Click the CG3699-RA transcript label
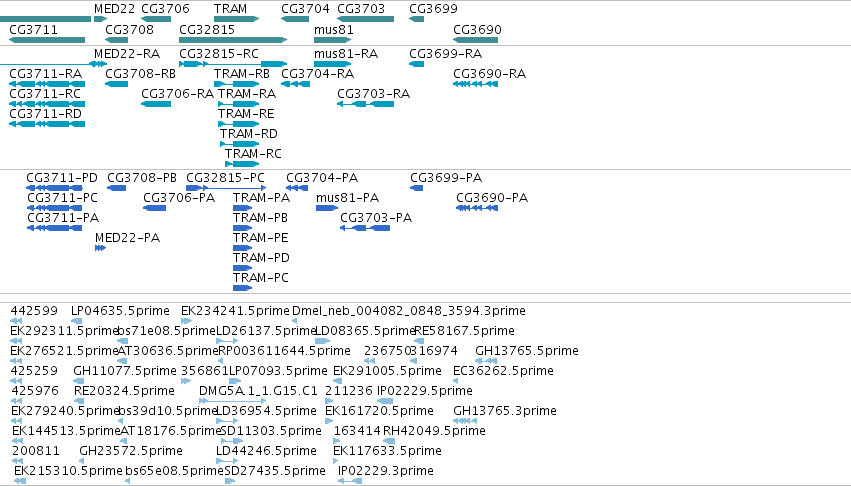The image size is (851, 486). [445, 54]
